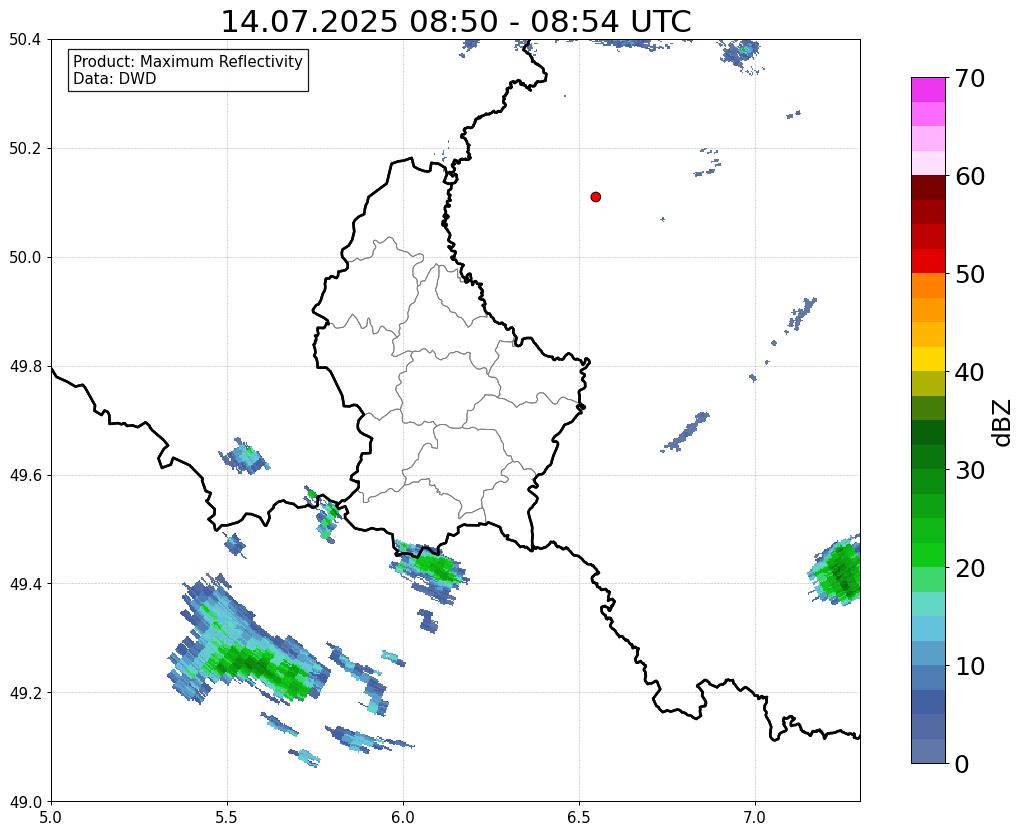Click the latitude tick label 49.2
The height and width of the screenshot is (834, 1023).
point(25,692)
